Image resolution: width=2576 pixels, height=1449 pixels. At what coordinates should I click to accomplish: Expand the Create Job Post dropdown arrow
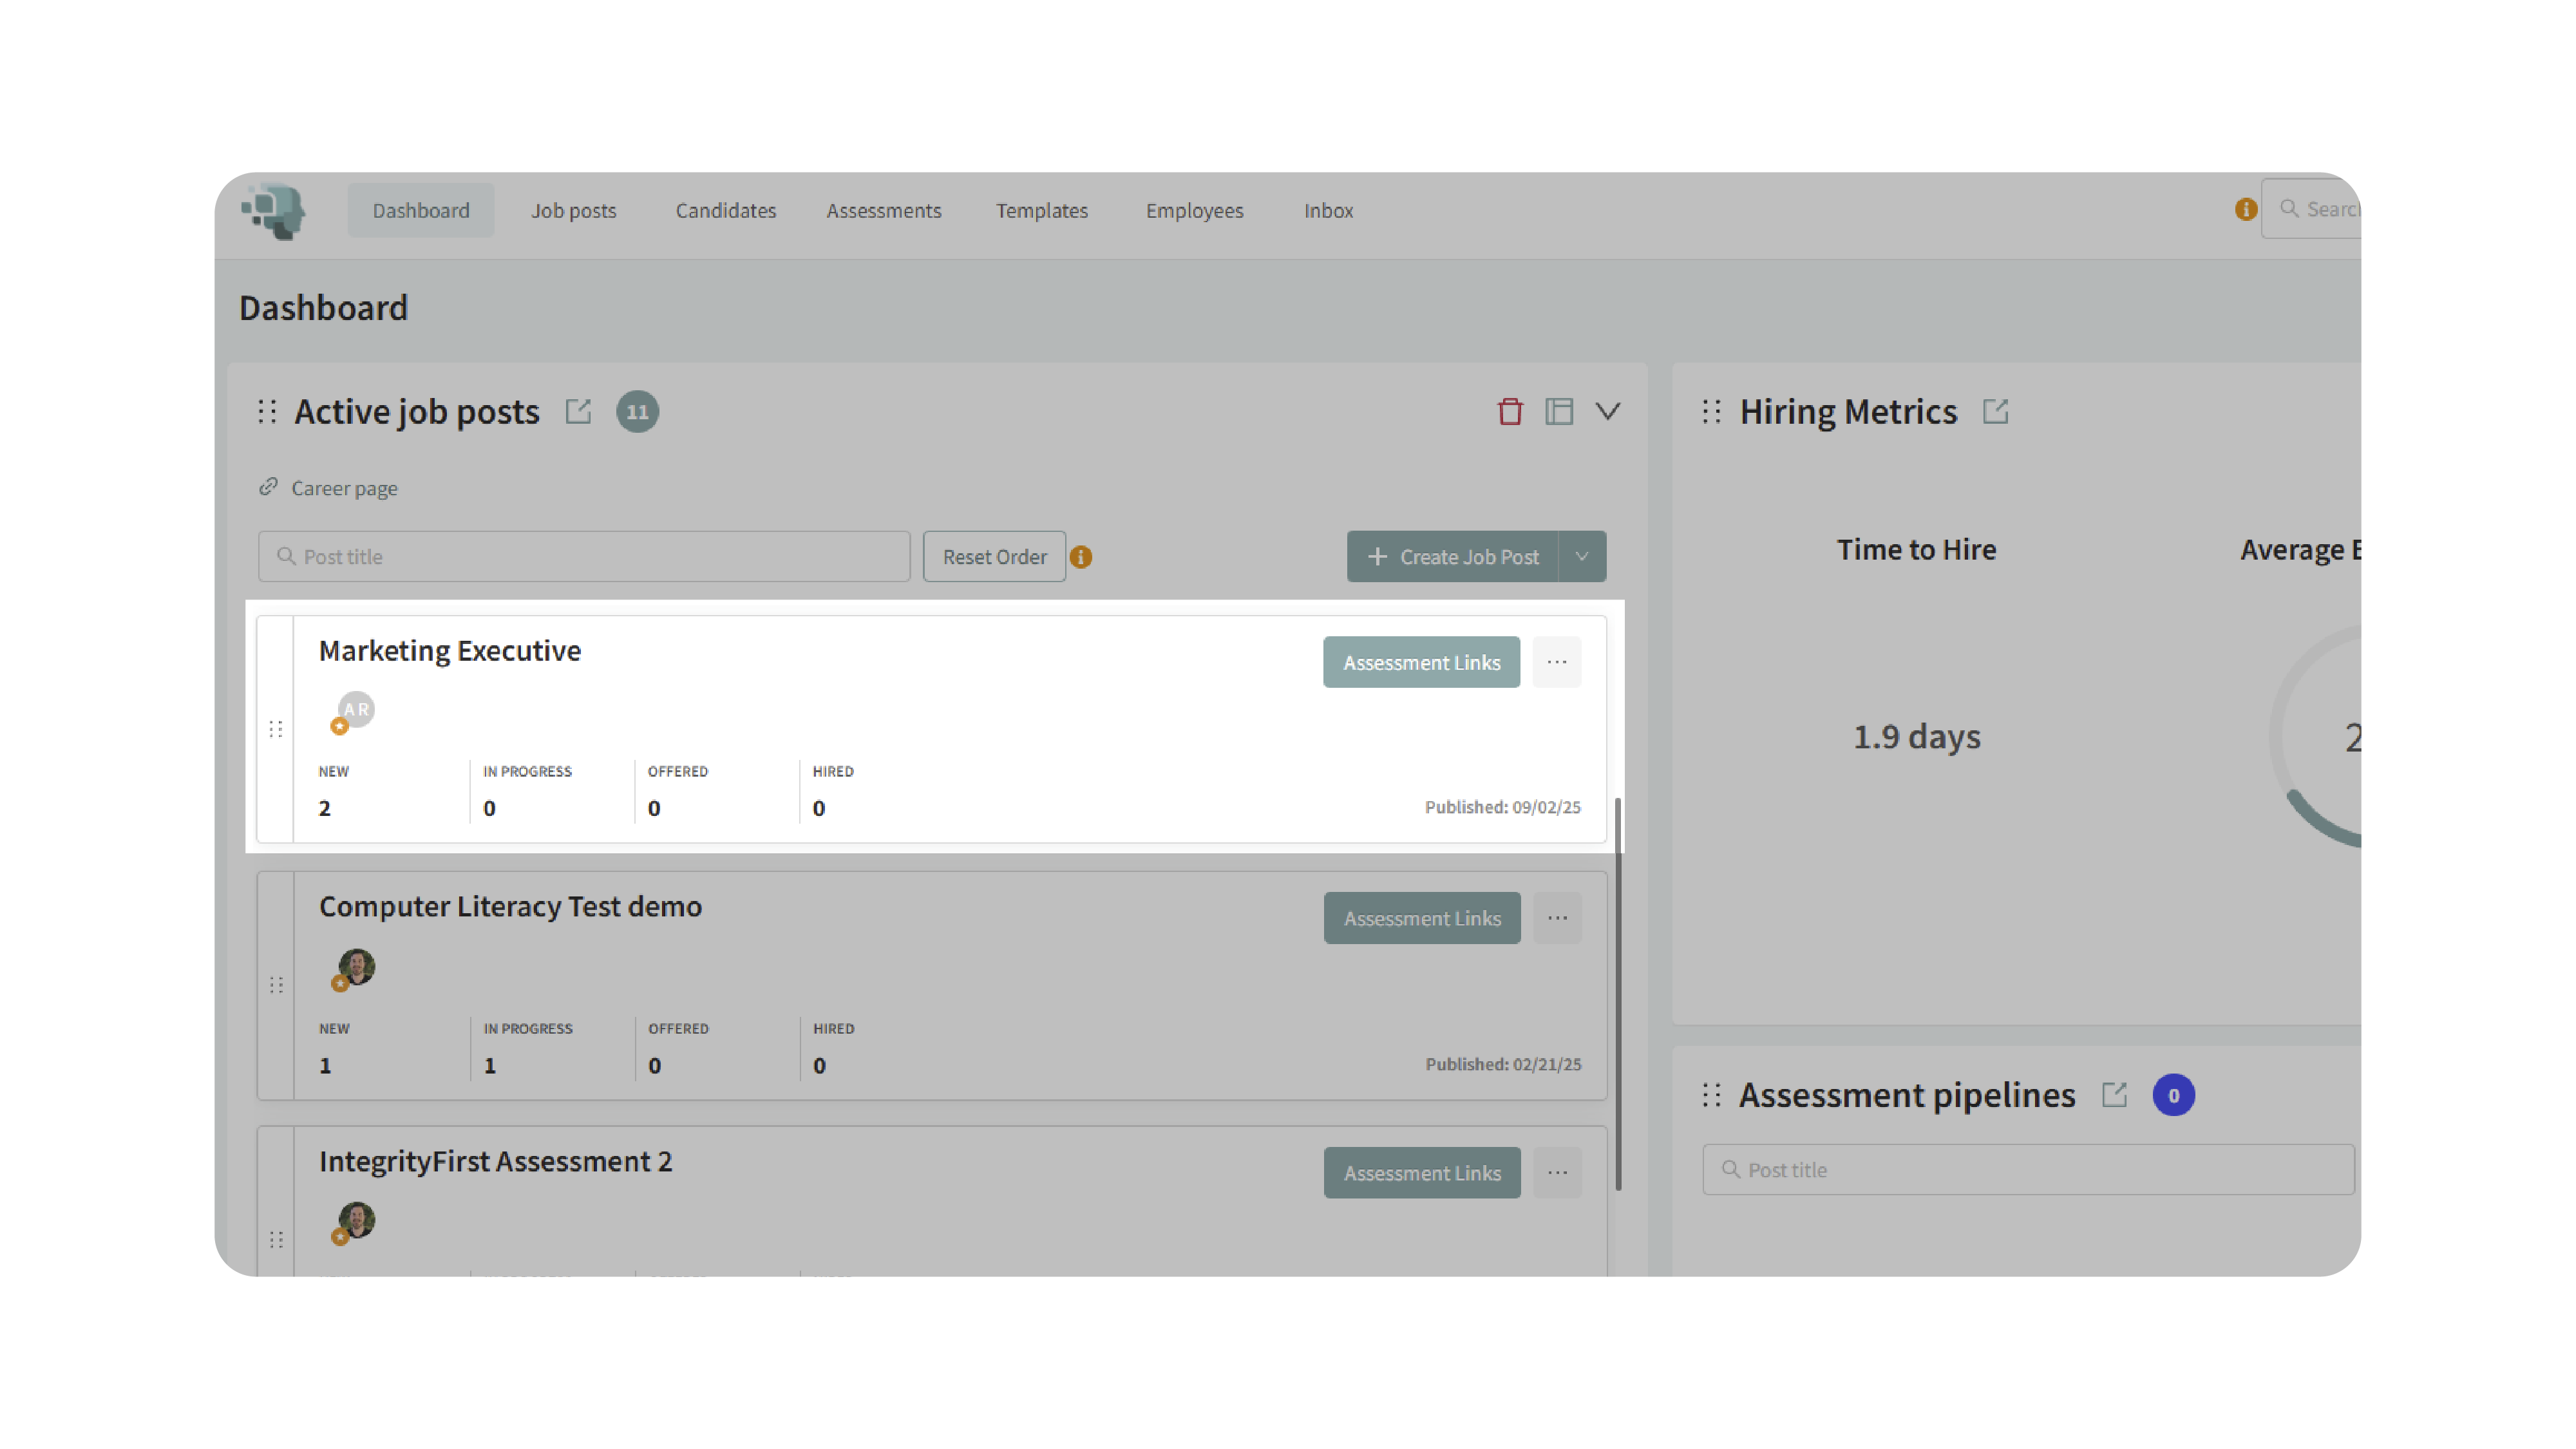[x=1582, y=557]
